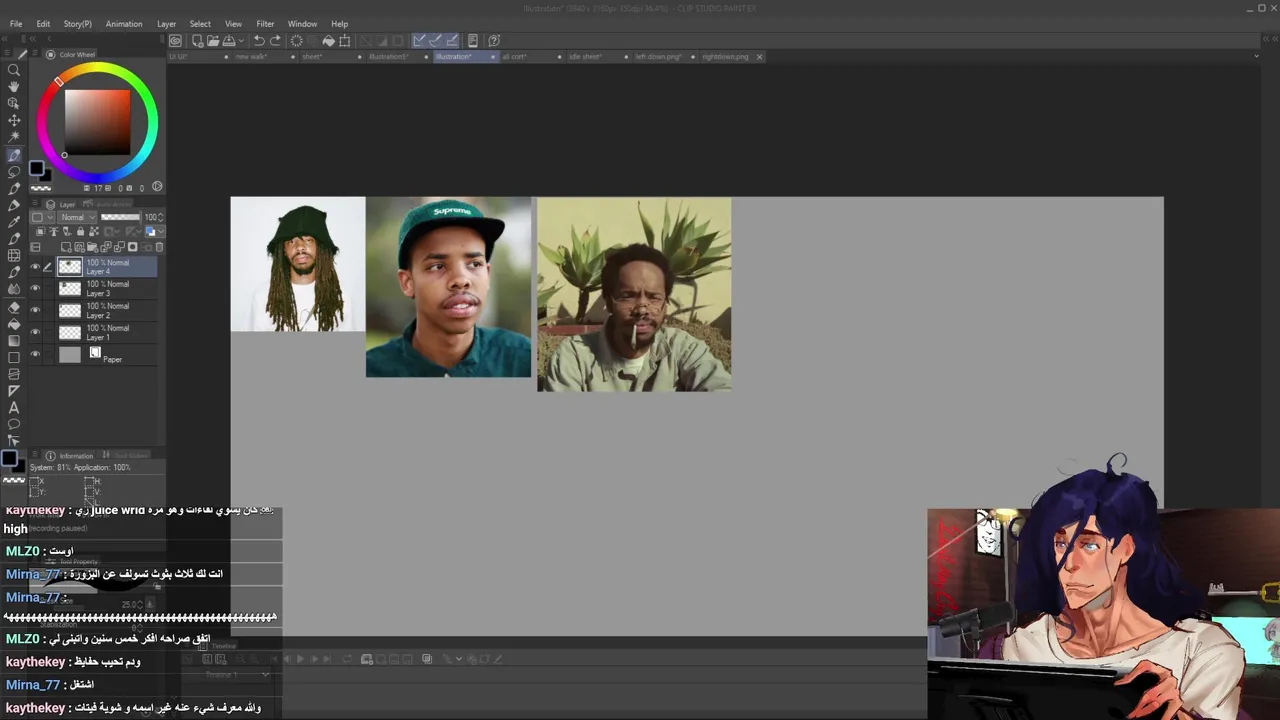Select the Auto select magic wand tool
The width and height of the screenshot is (1280, 720).
pos(14,137)
